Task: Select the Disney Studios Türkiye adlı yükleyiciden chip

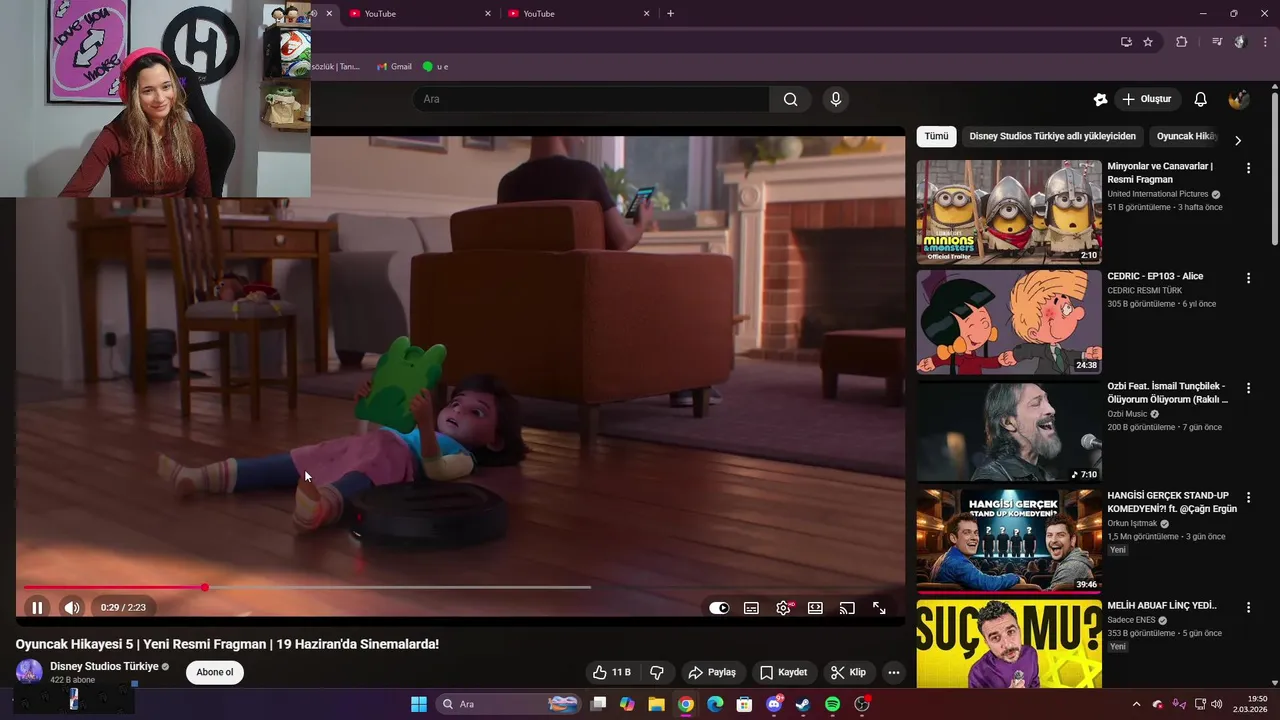Action: [1052, 136]
